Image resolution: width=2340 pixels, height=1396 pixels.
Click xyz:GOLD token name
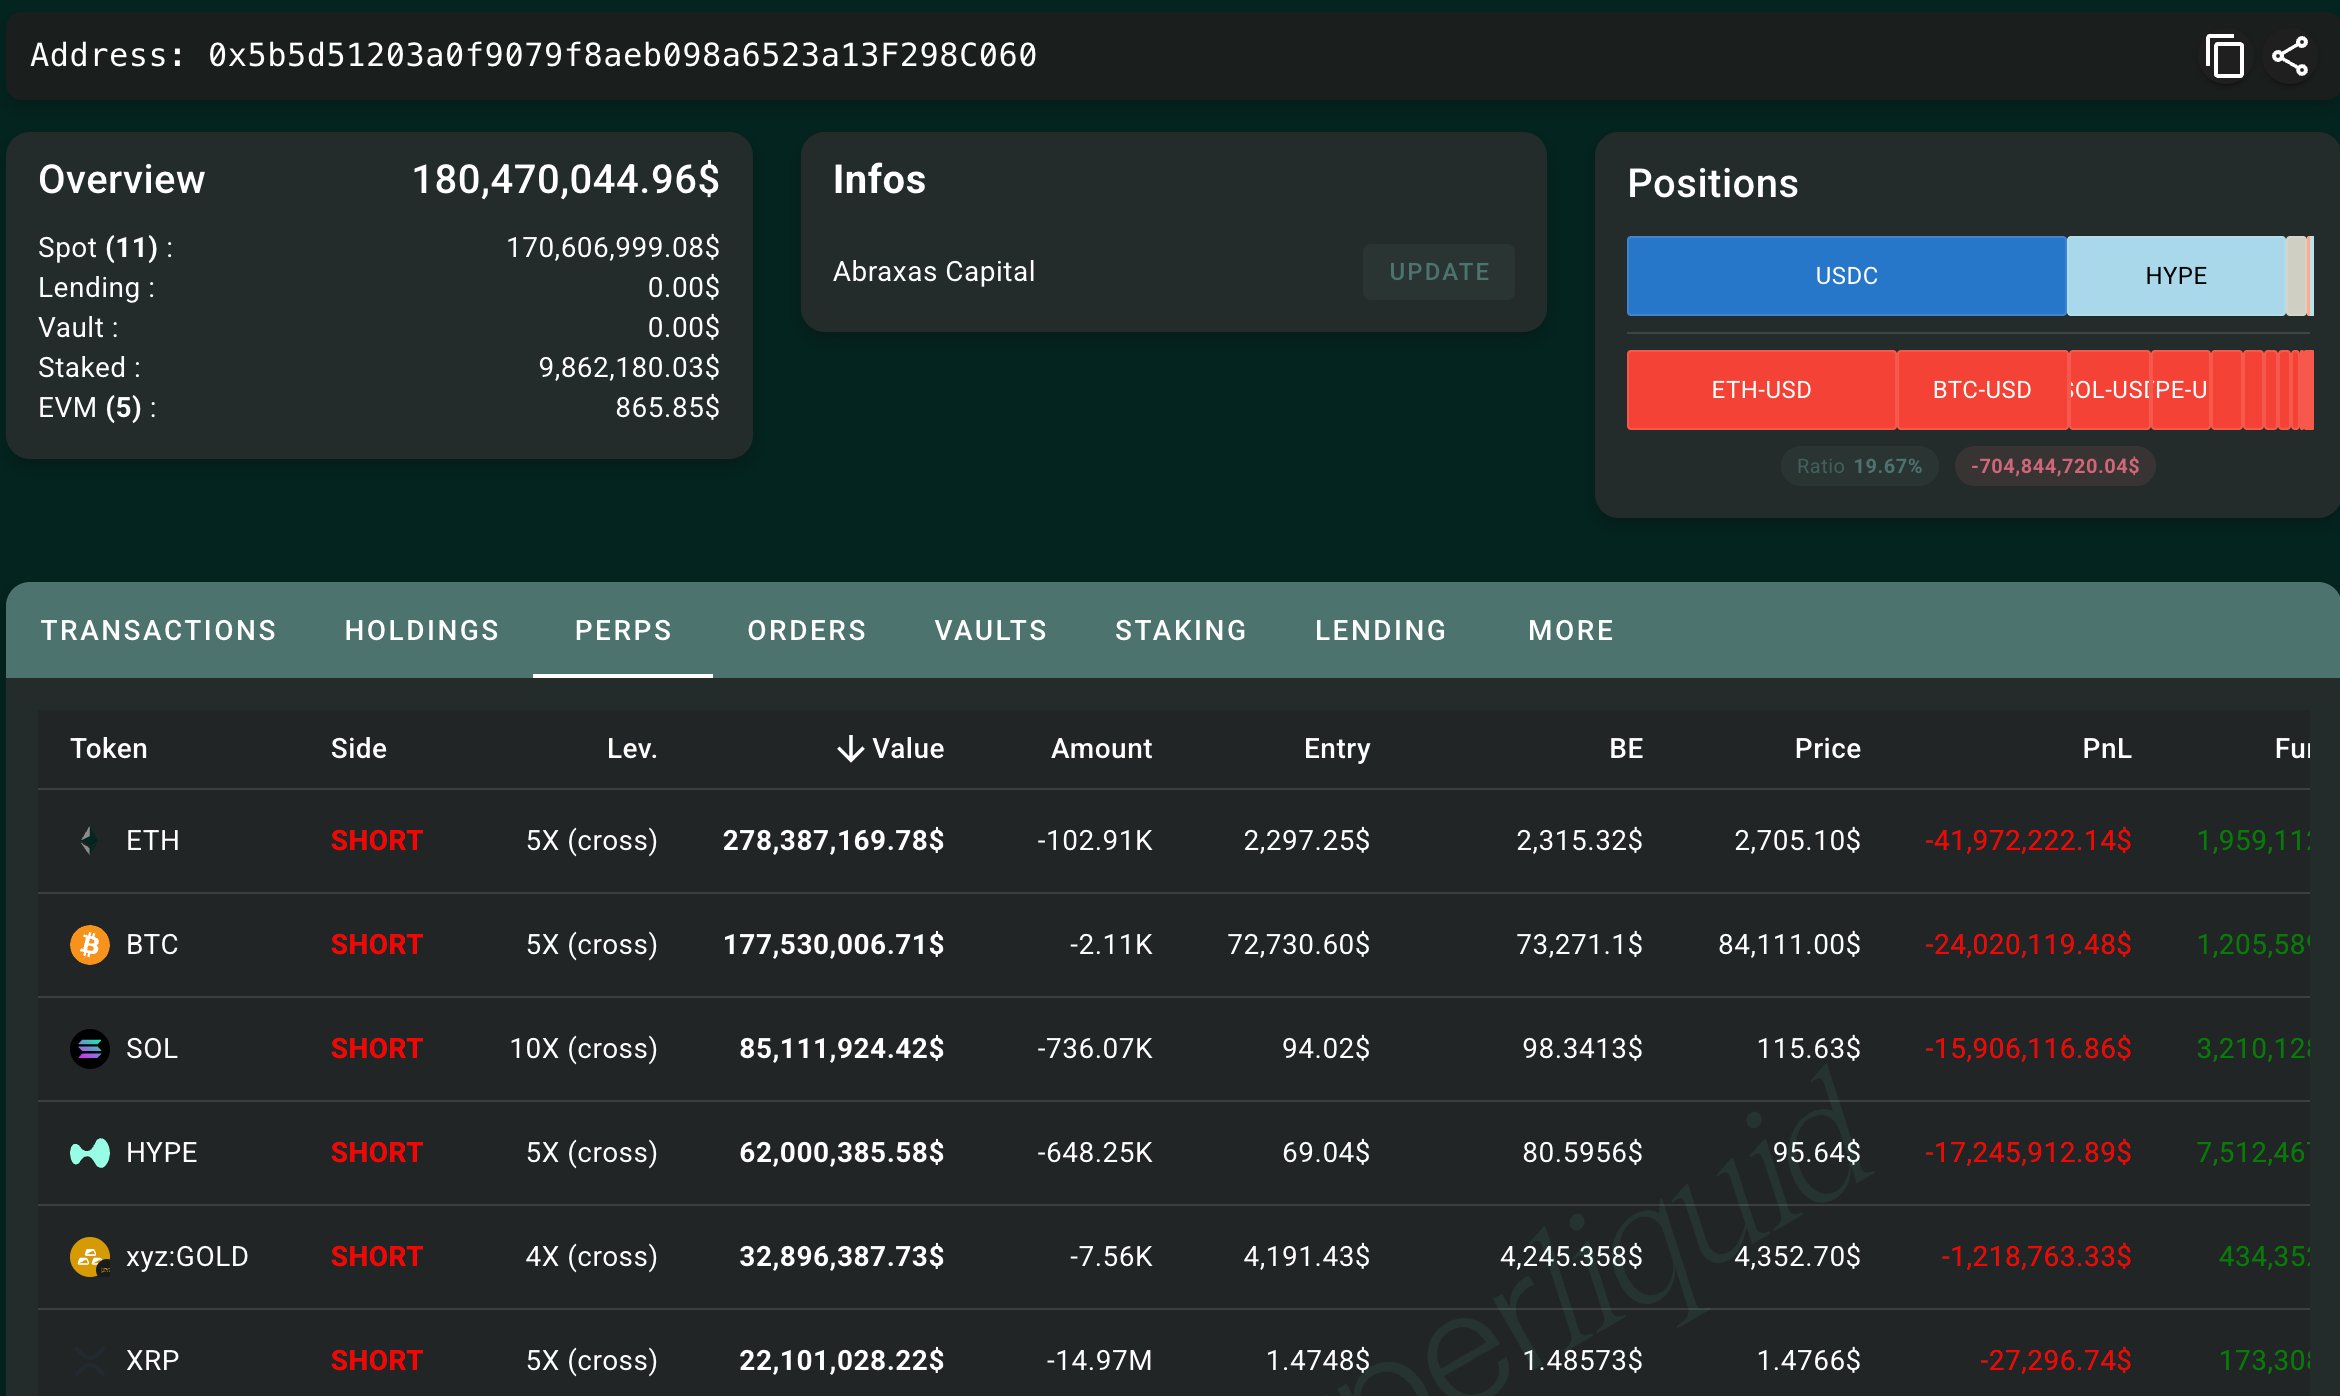click(187, 1257)
